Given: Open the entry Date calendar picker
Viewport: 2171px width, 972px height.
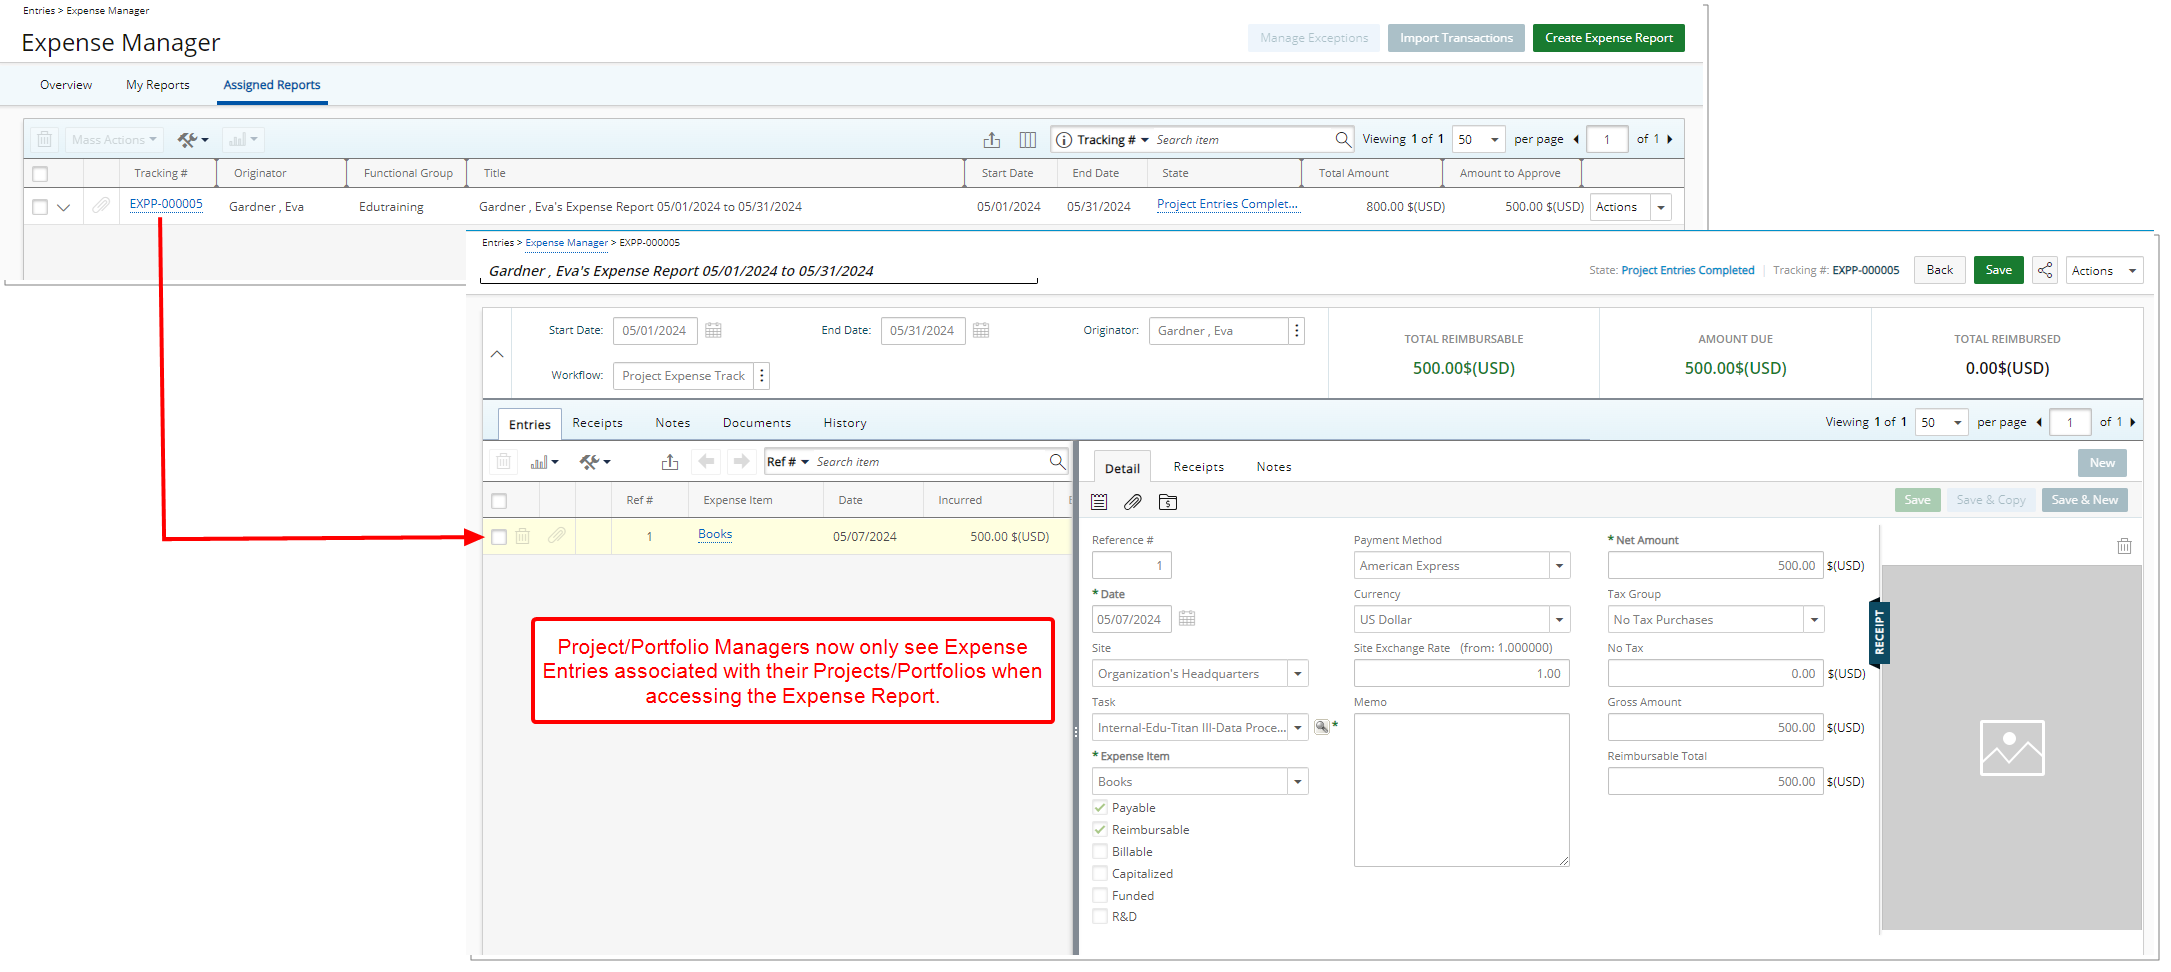Looking at the screenshot, I should pyautogui.click(x=1187, y=619).
